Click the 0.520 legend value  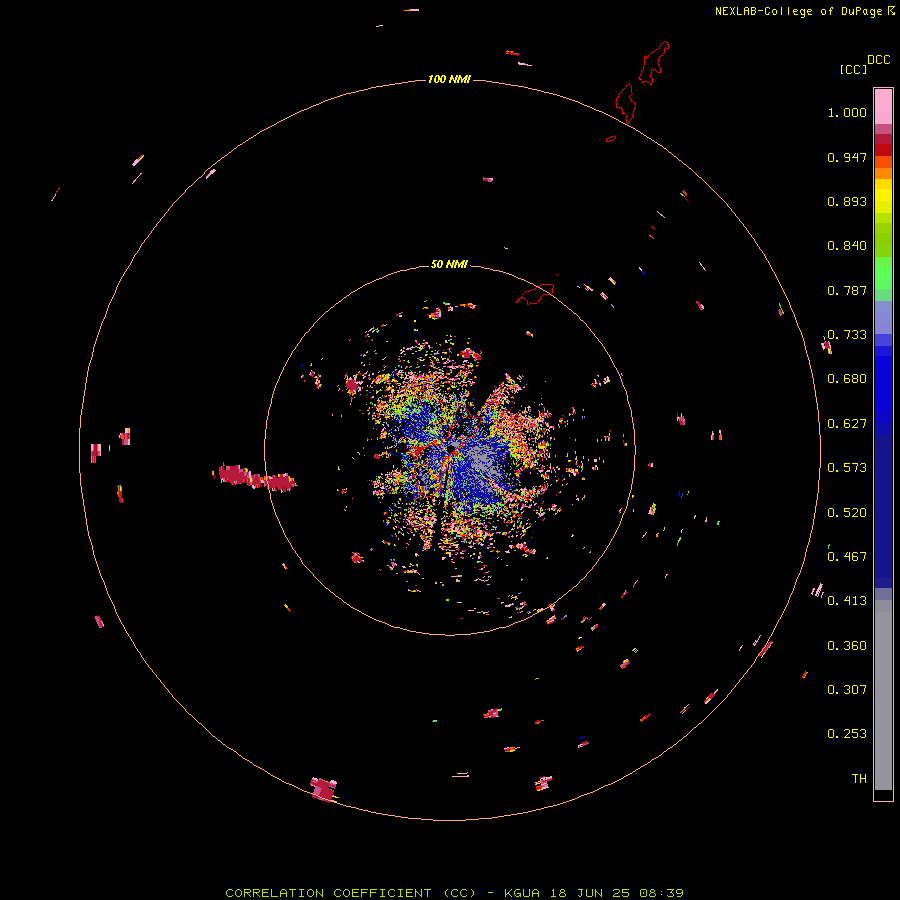847,513
